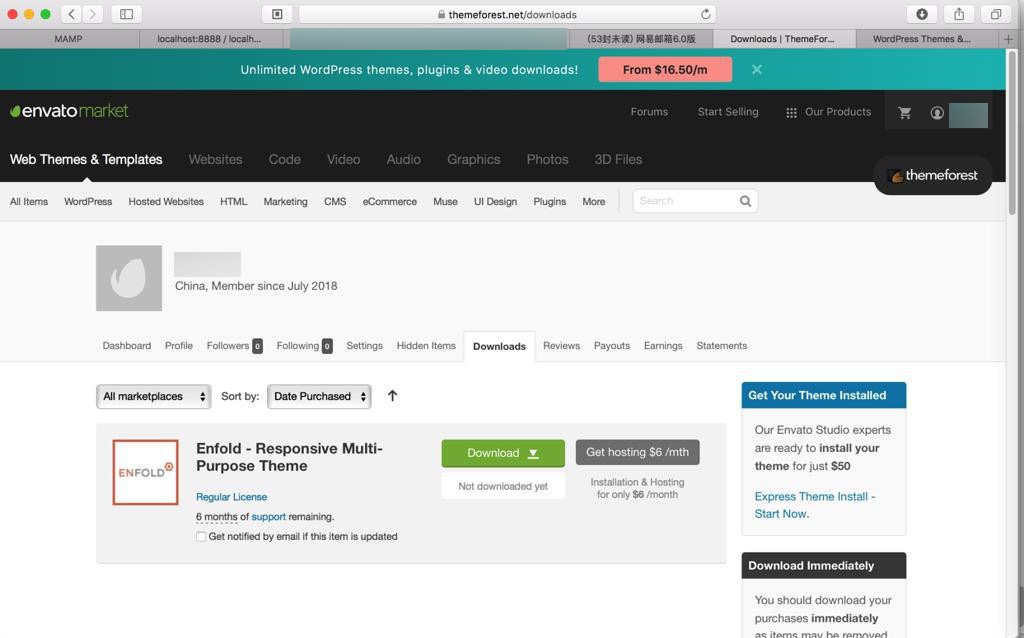Click the Envato Market logo
This screenshot has width=1024, height=638.
click(x=69, y=111)
